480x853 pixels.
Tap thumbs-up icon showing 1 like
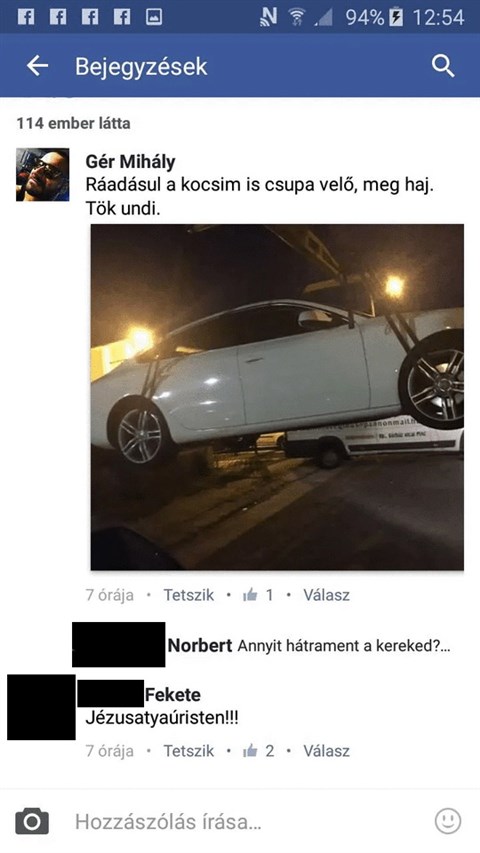point(250,595)
